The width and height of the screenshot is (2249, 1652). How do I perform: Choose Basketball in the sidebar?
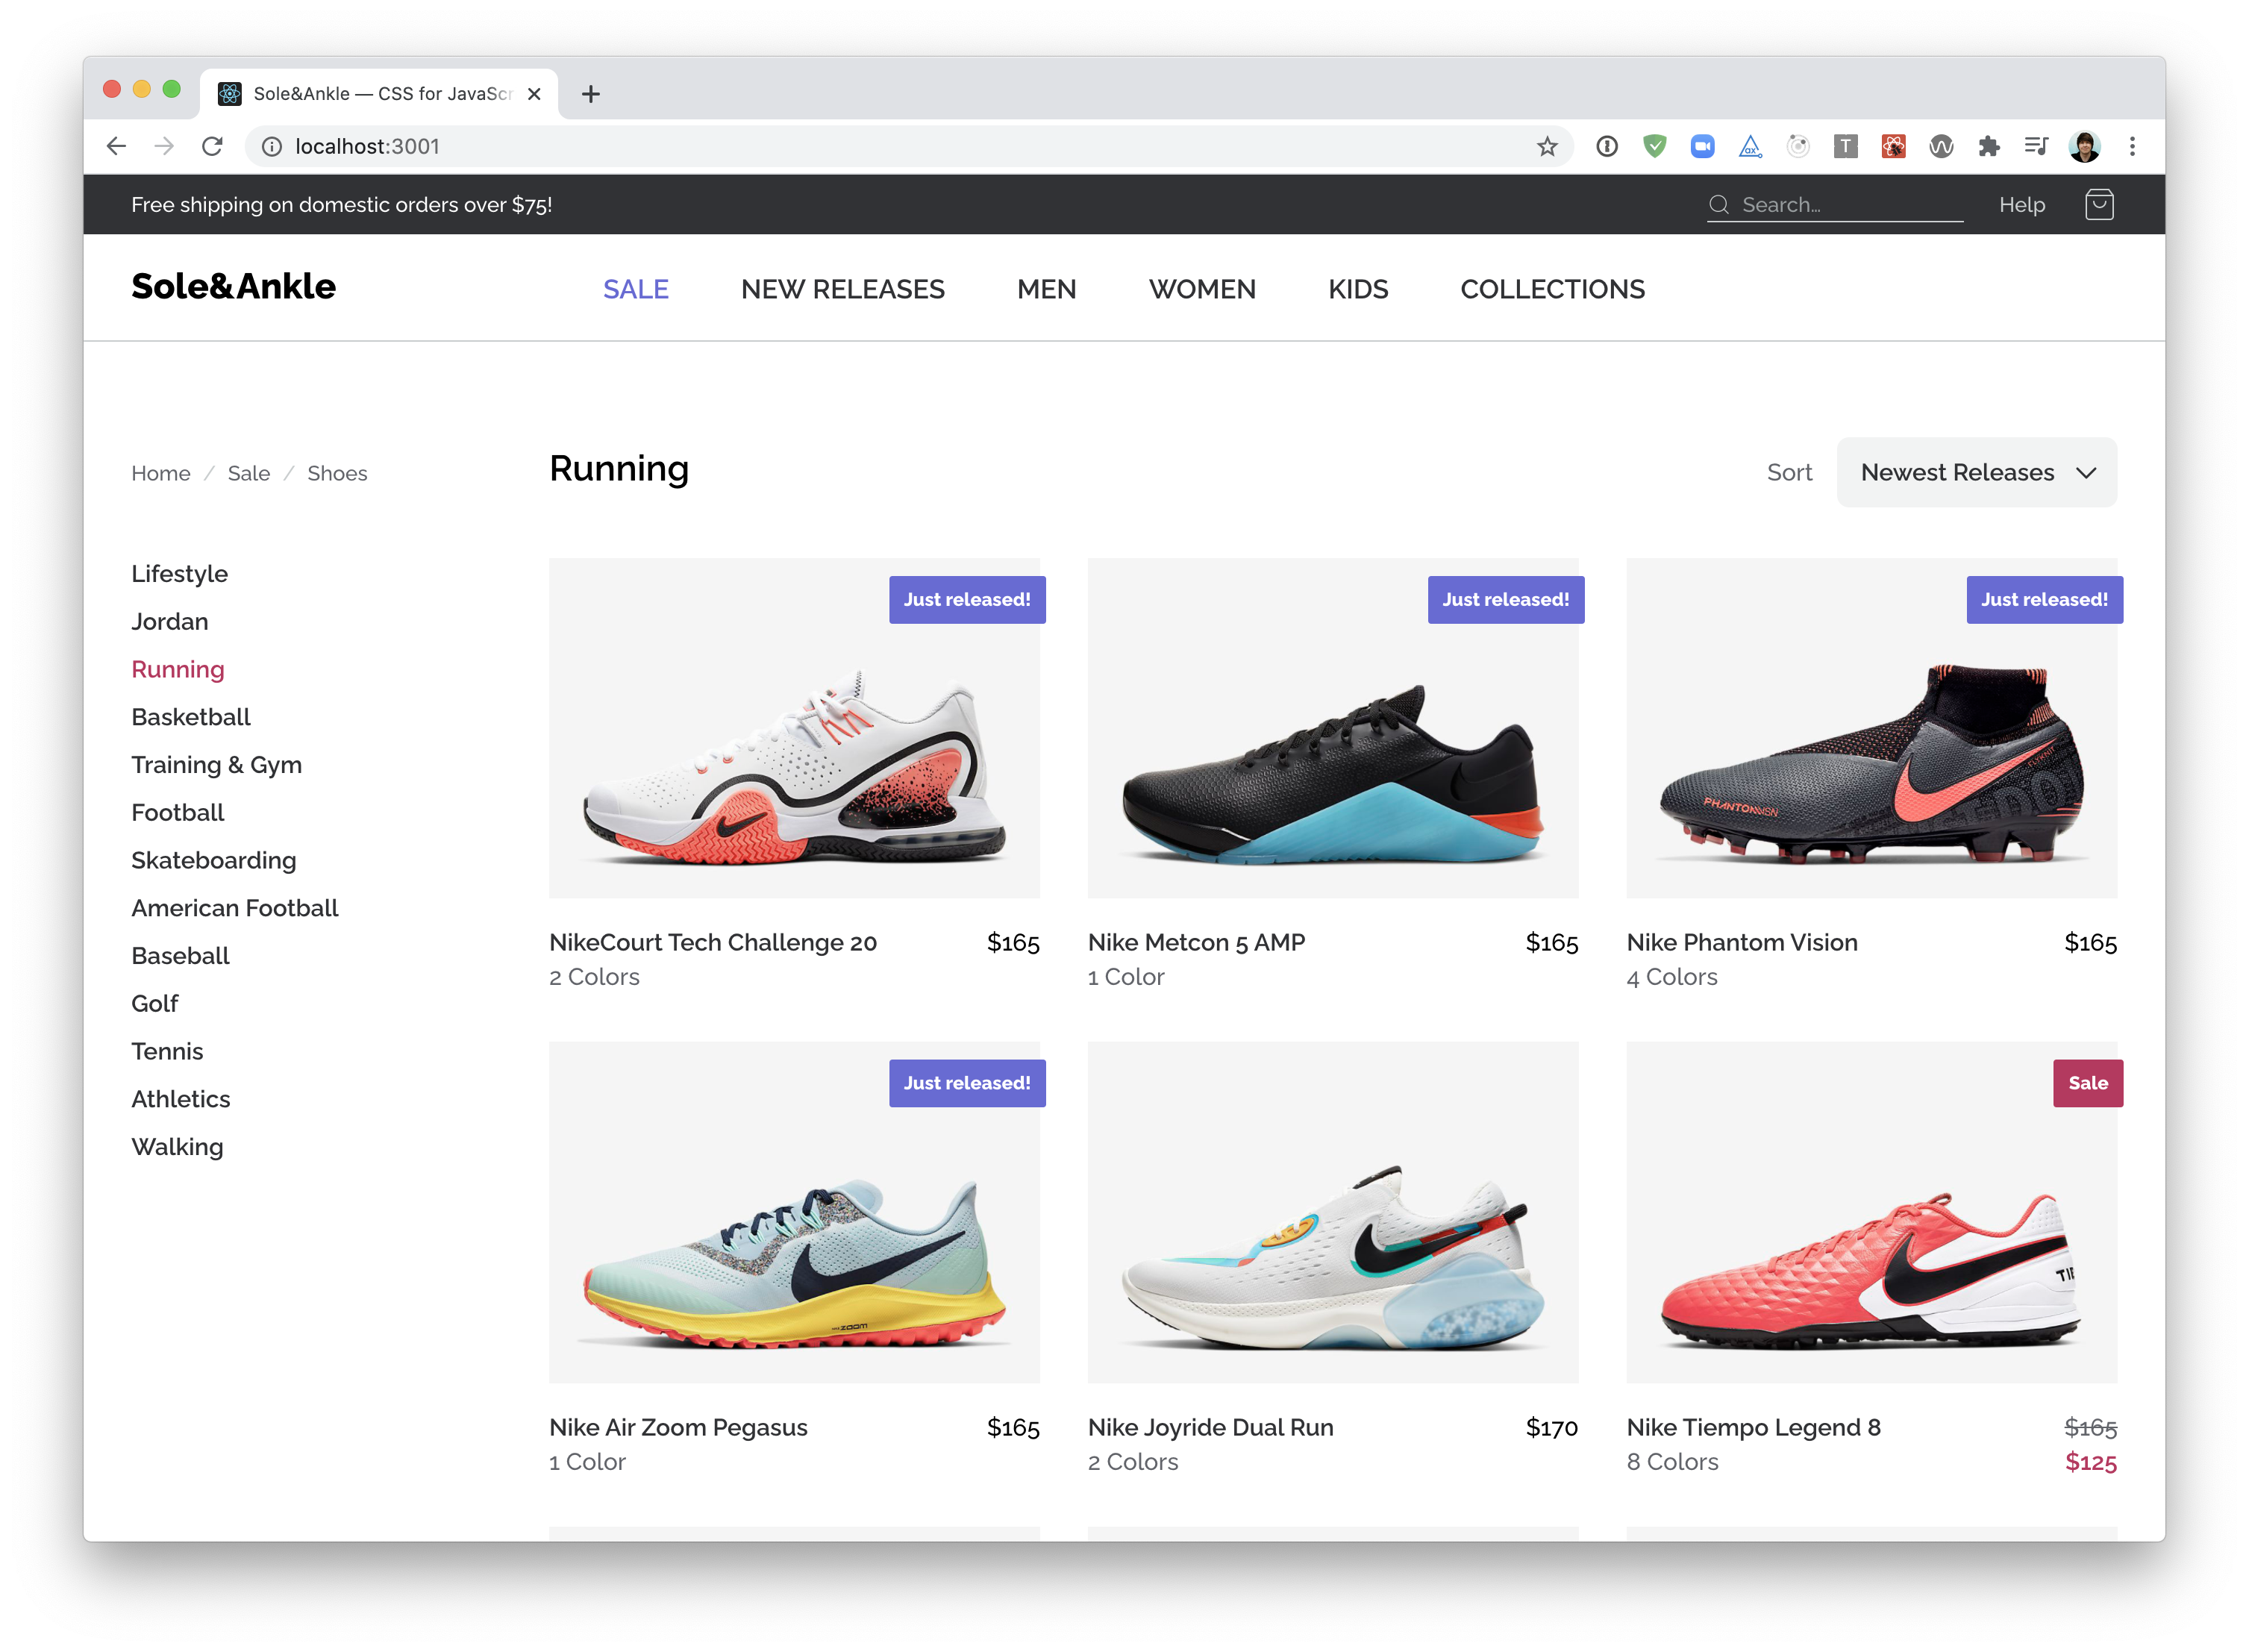(x=191, y=717)
